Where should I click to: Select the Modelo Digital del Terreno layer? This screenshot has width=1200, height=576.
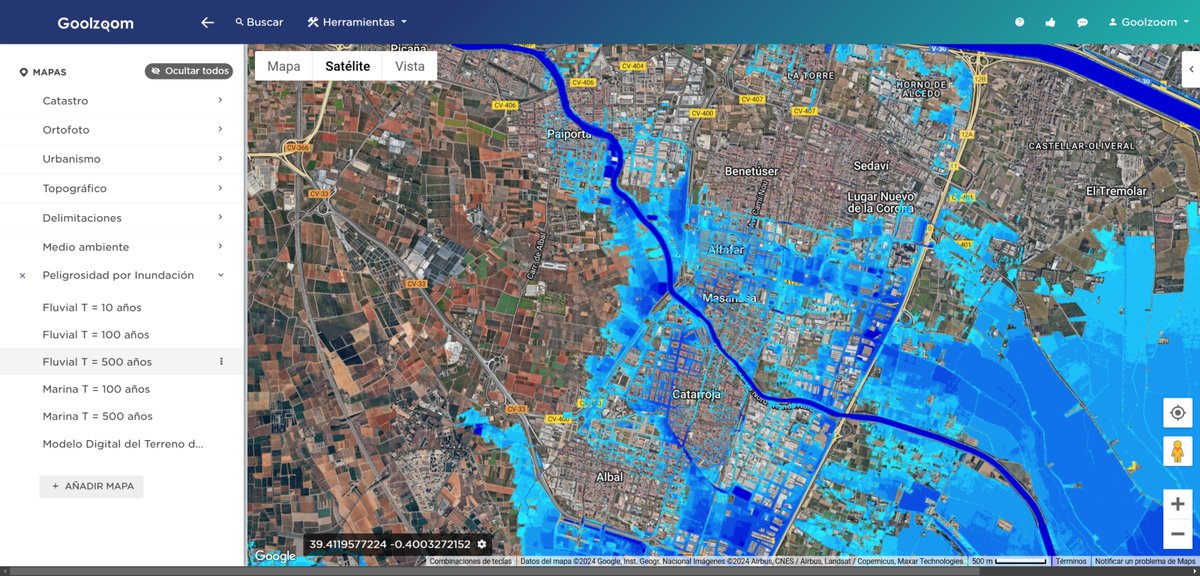coord(123,444)
